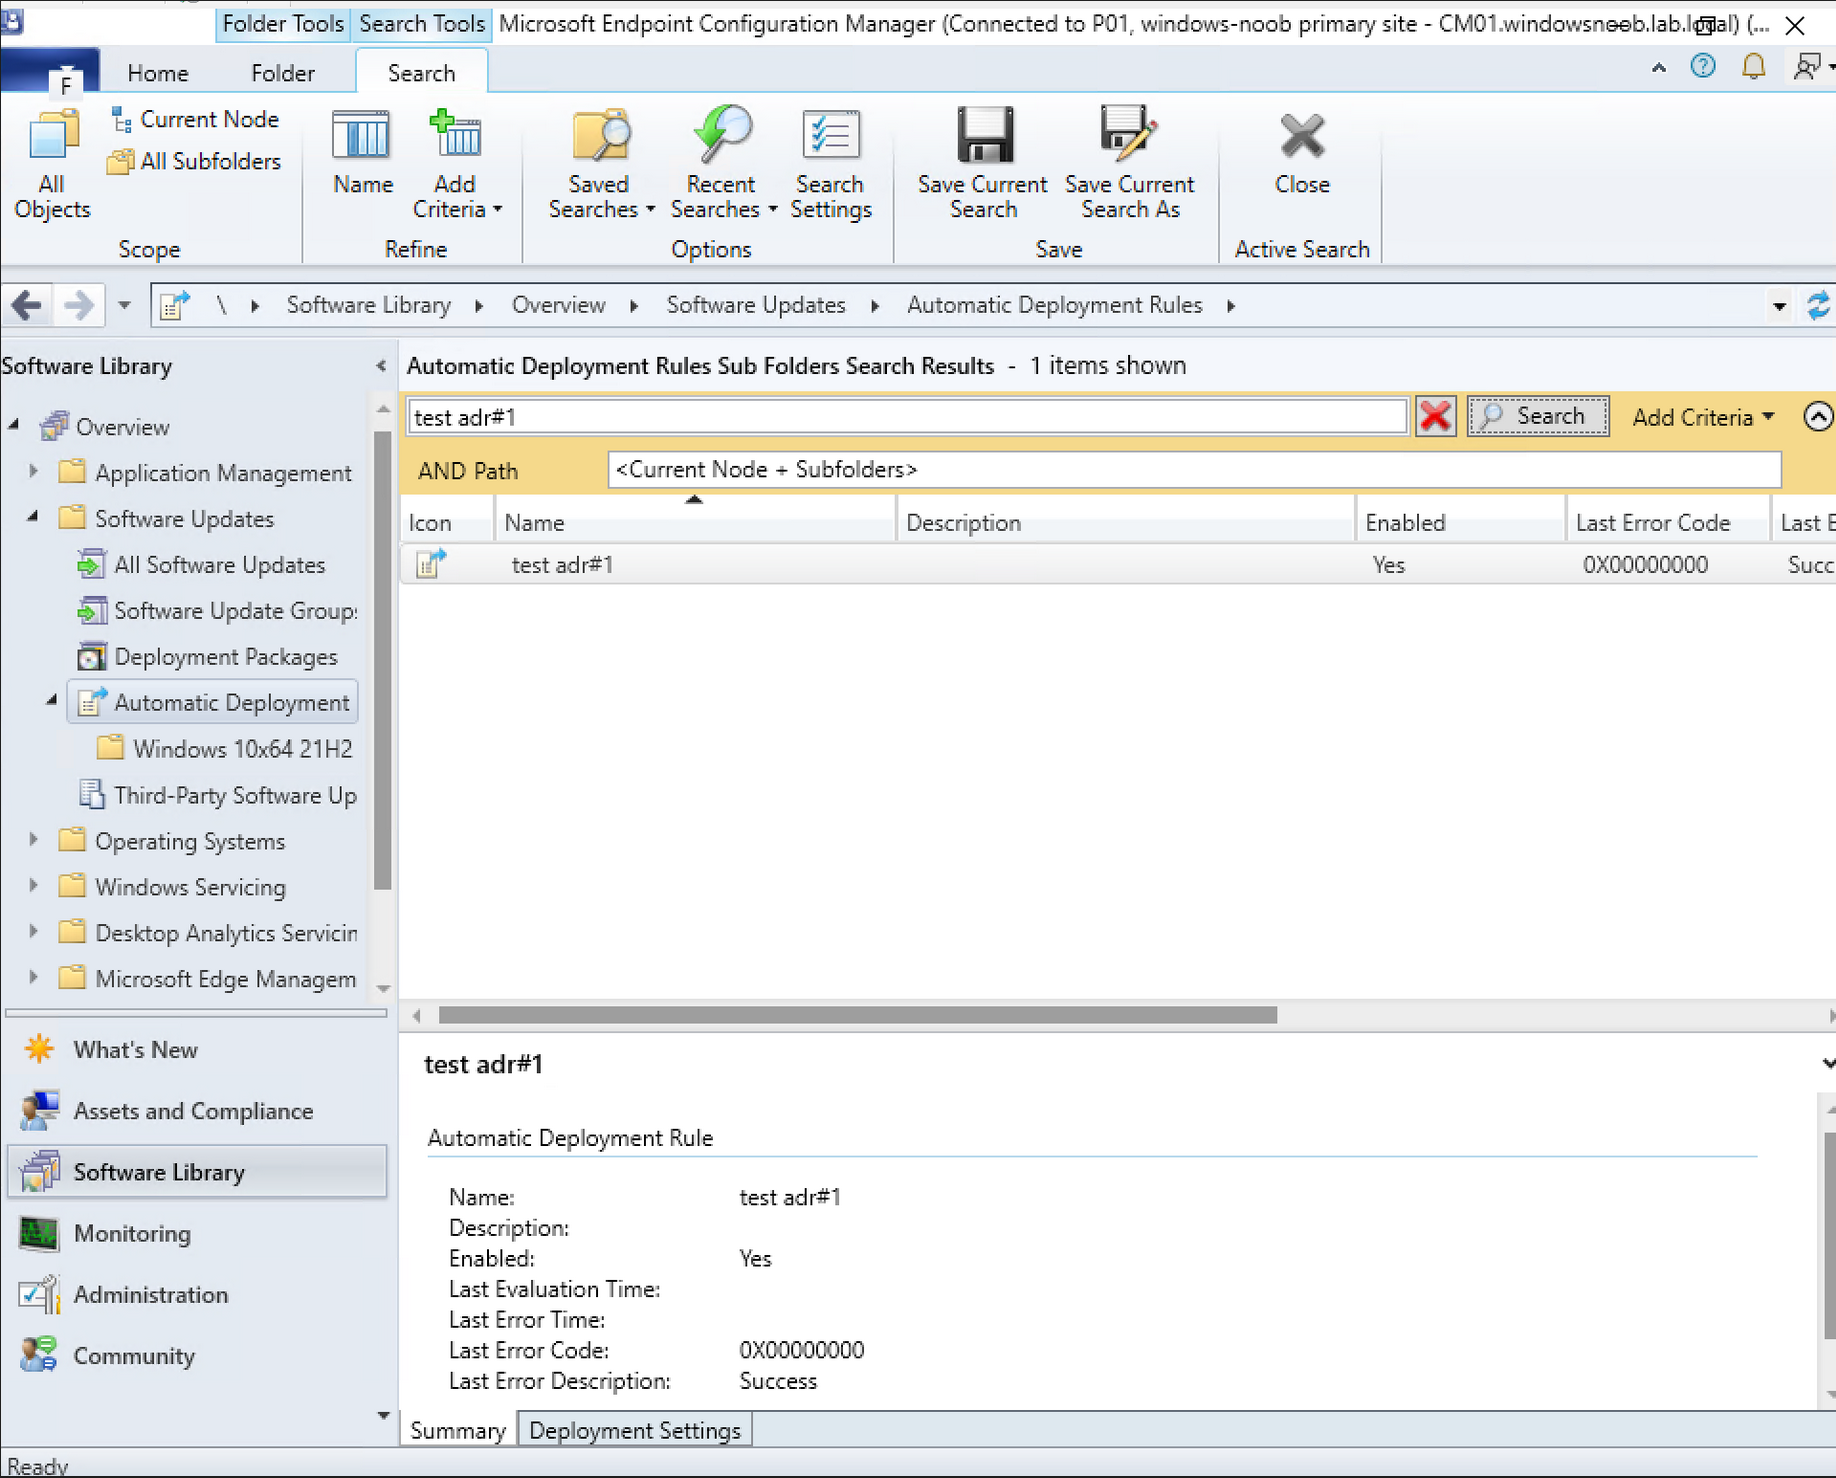Screen dimensions: 1836x1478
Task: Collapse the Software Updates tree node
Action: coord(33,517)
